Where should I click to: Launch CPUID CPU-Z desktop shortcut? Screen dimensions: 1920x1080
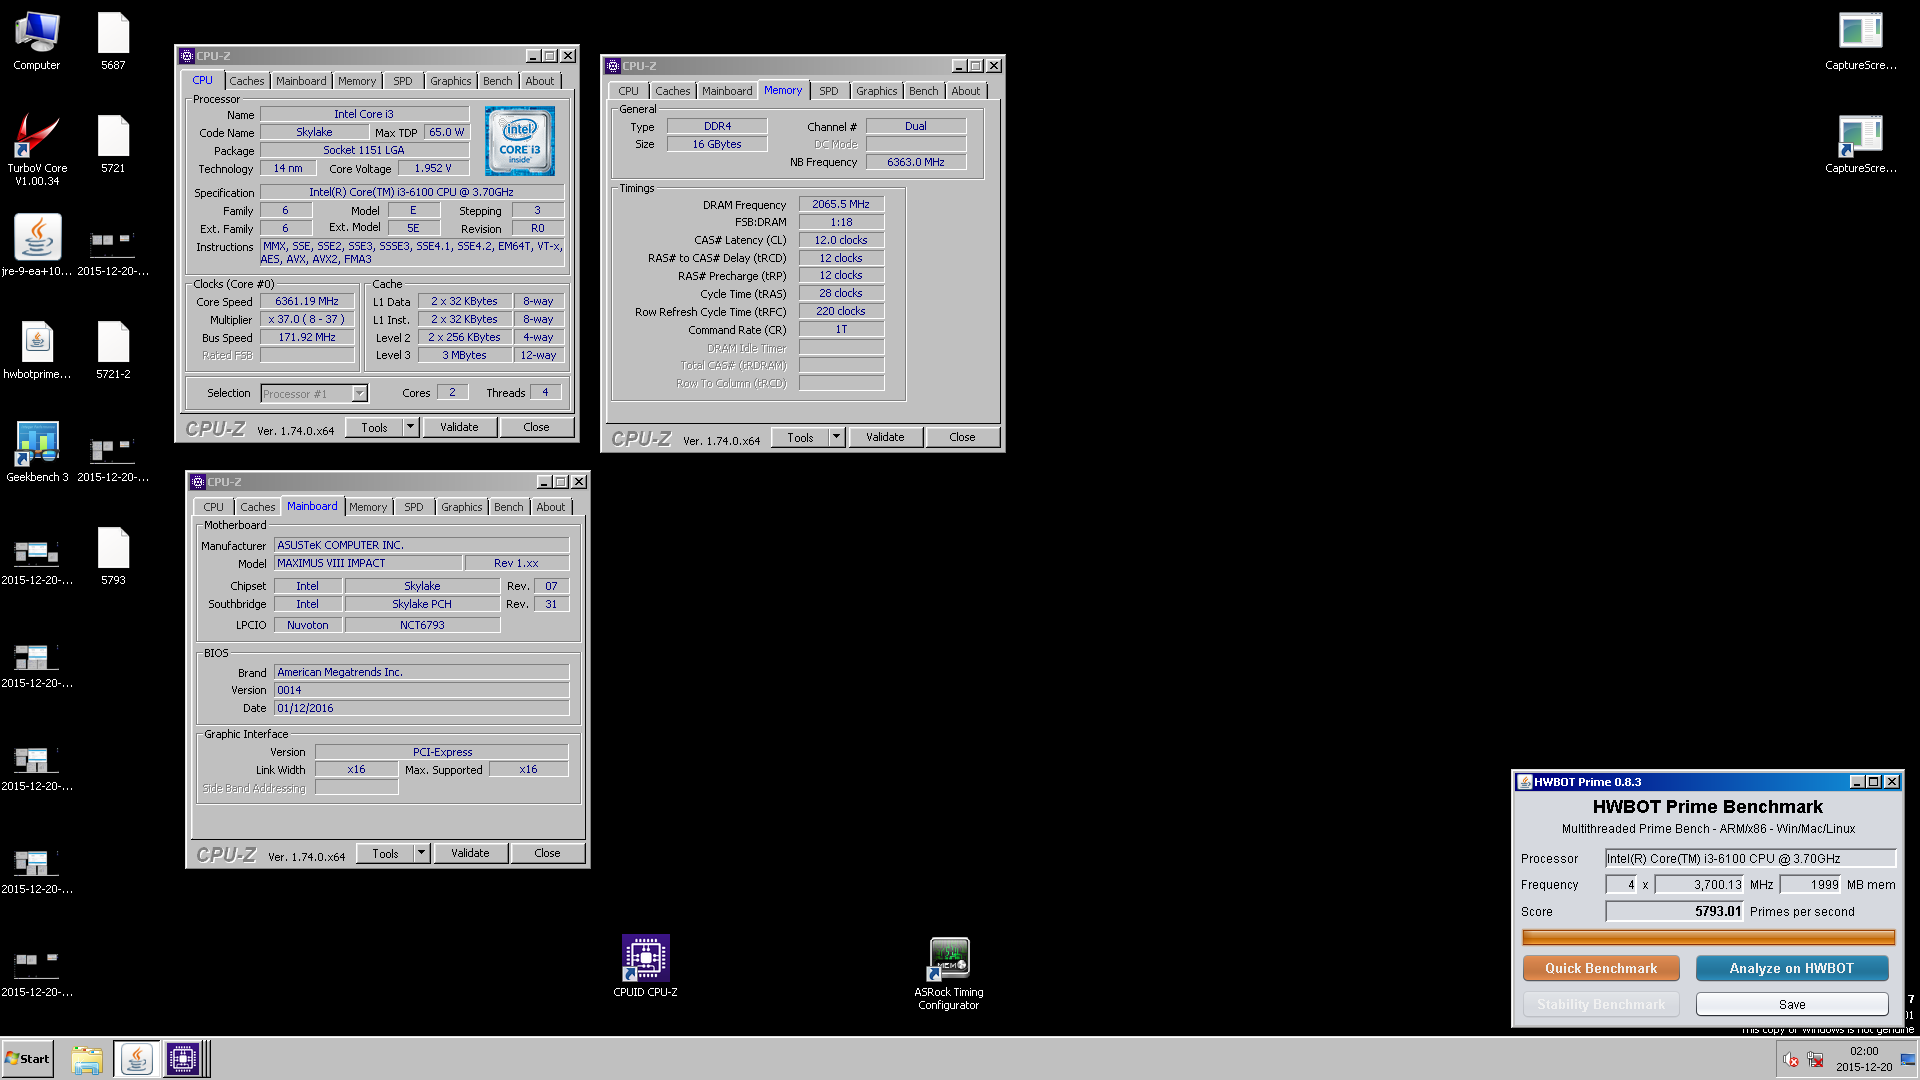(645, 966)
